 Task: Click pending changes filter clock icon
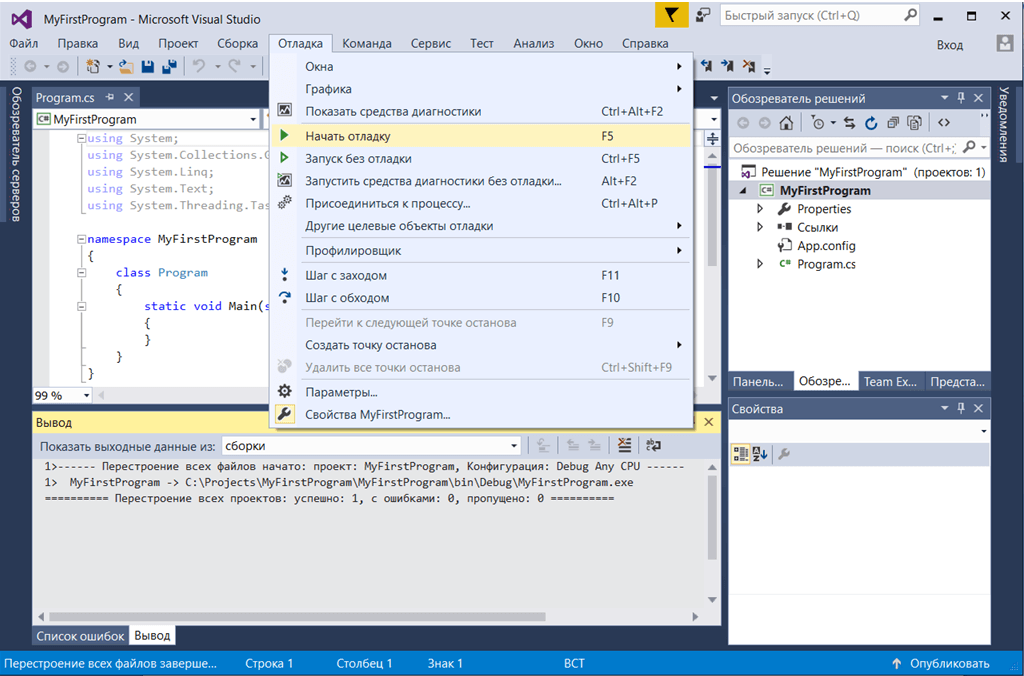coord(817,122)
